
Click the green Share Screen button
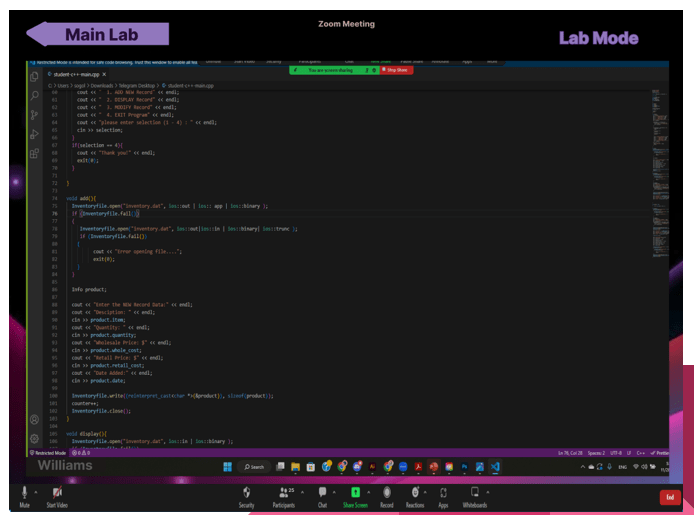pyautogui.click(x=355, y=493)
